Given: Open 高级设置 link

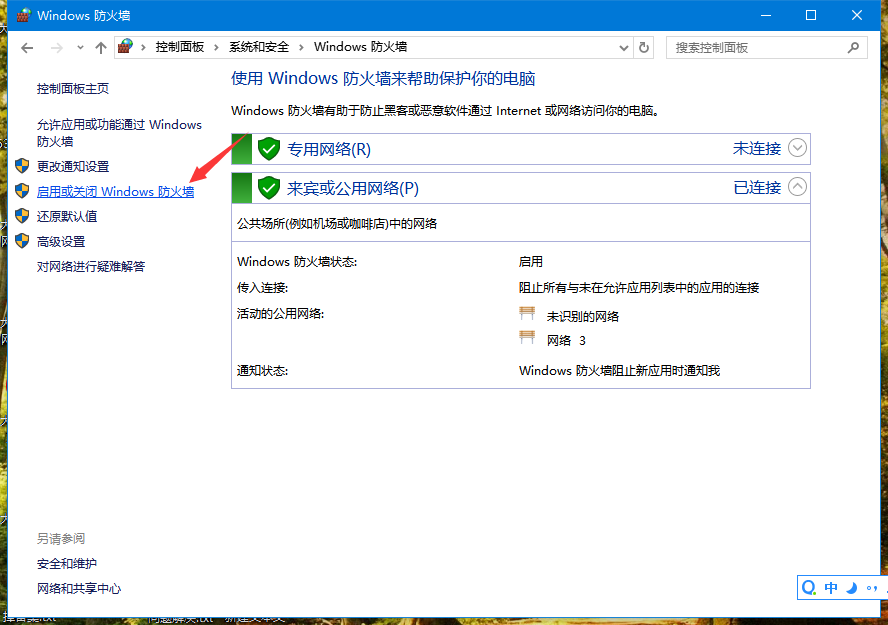Looking at the screenshot, I should 61,242.
